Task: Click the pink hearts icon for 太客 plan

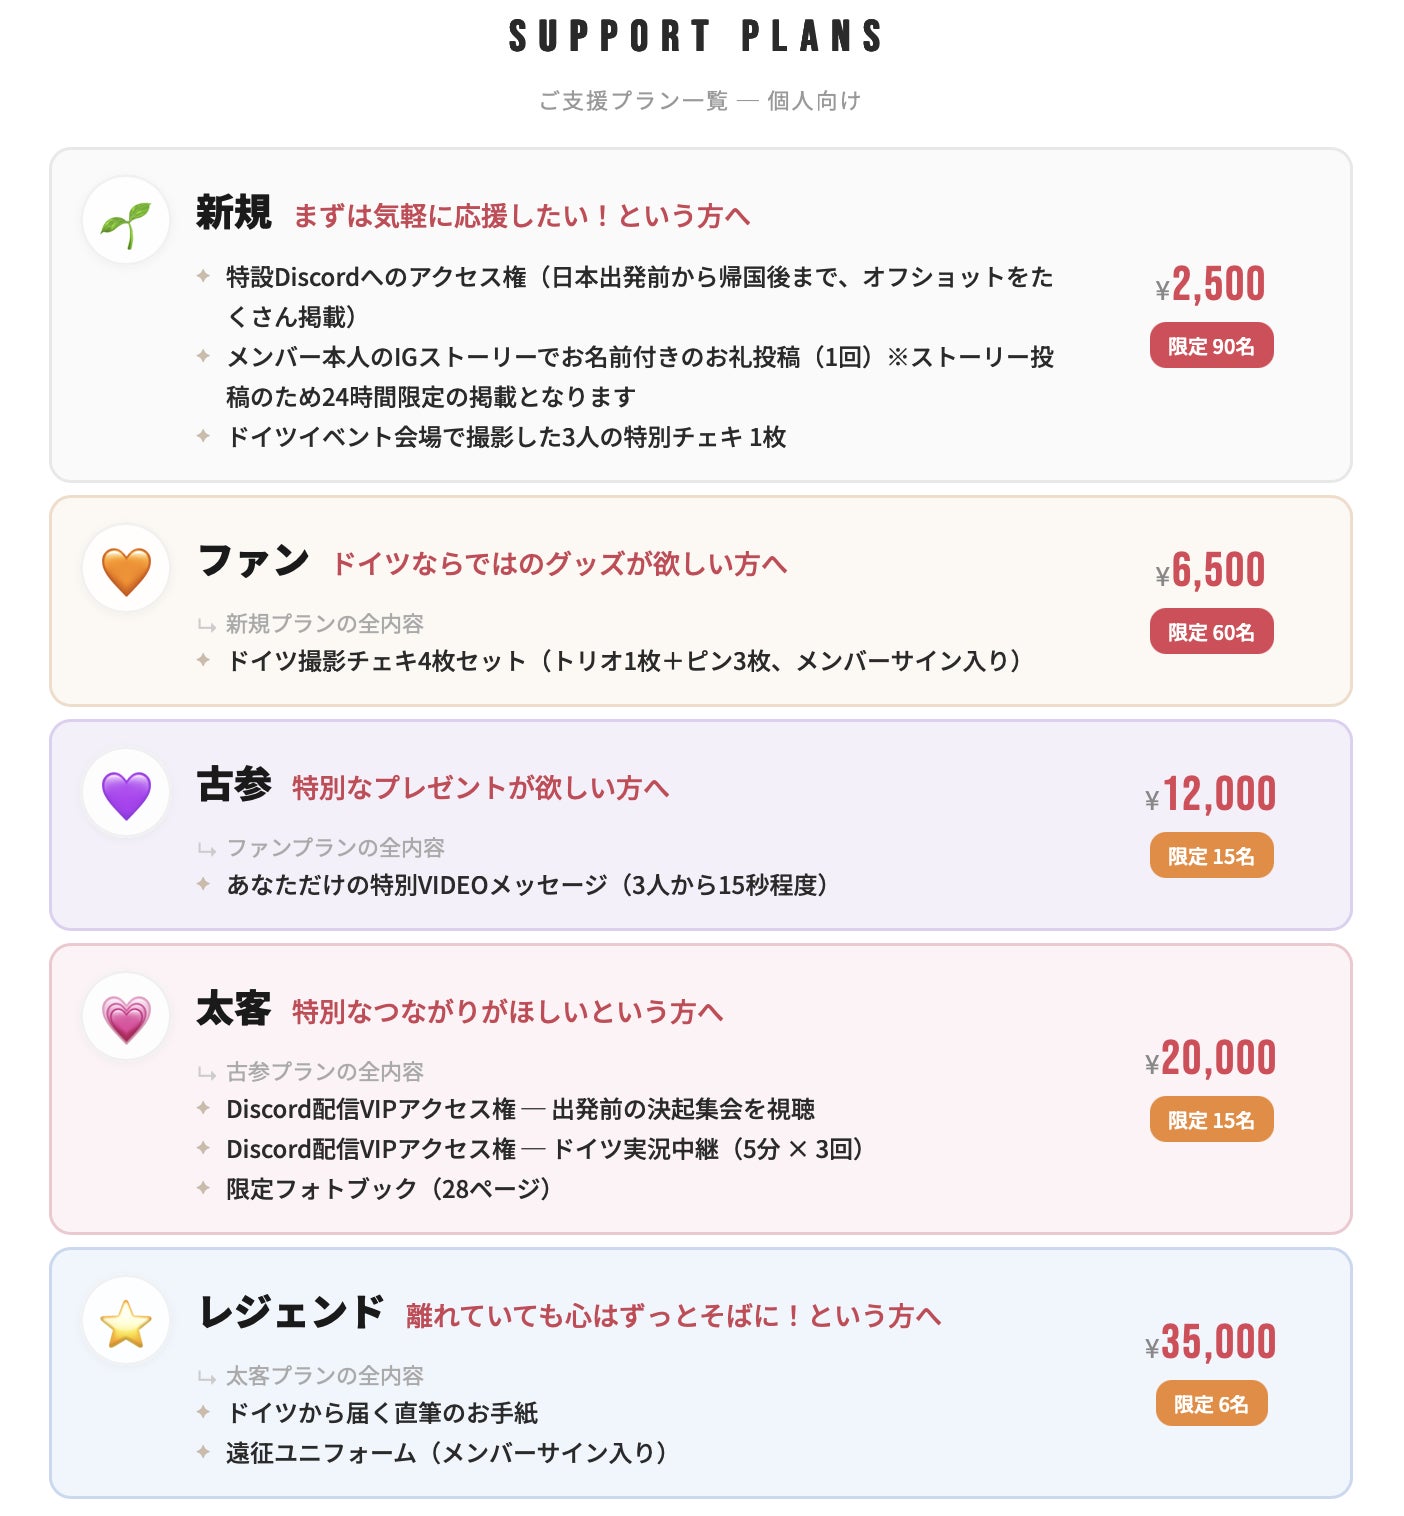Action: pyautogui.click(x=126, y=1018)
